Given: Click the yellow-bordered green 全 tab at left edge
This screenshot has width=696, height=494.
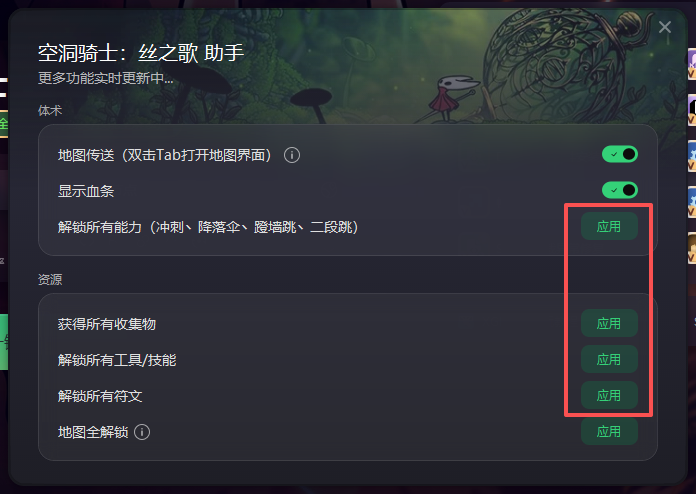Looking at the screenshot, I should (x=4, y=124).
